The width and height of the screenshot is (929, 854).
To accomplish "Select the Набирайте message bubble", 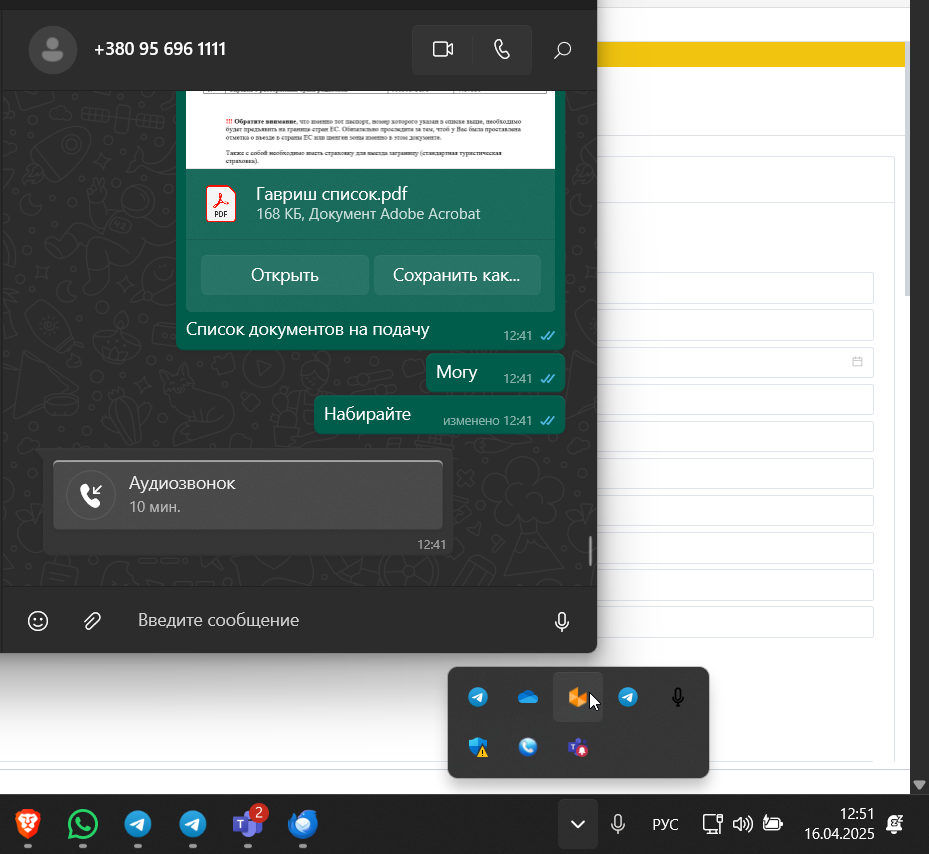I will pos(439,415).
